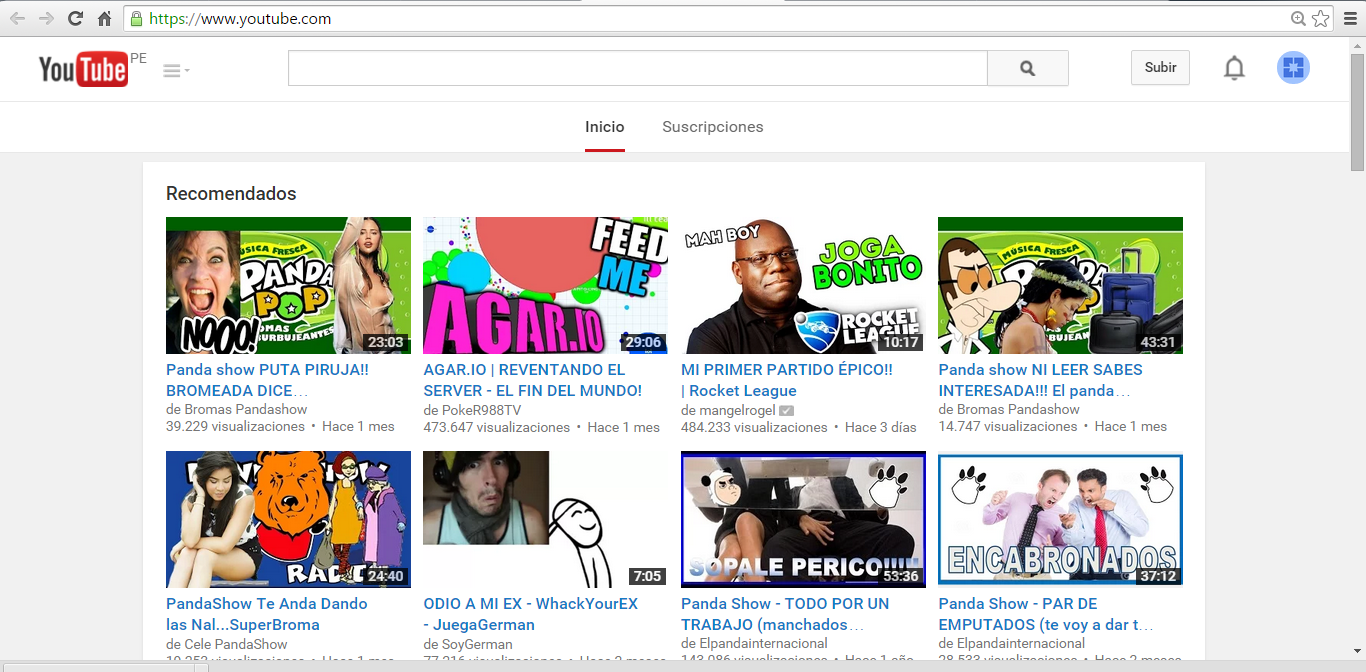
Task: Open channel PokeR988TV
Action: pyautogui.click(x=480, y=410)
